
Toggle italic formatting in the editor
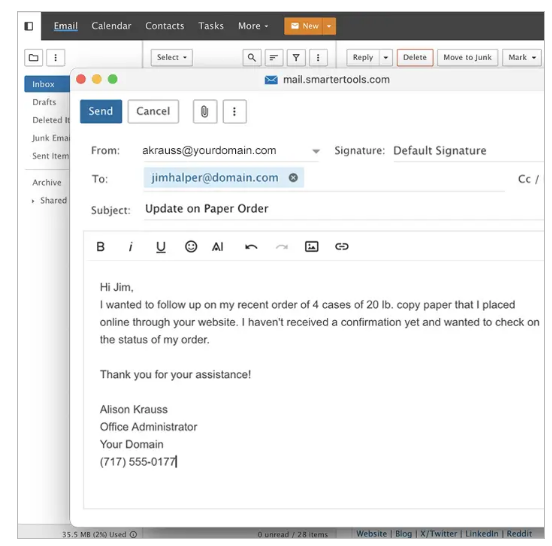click(131, 247)
